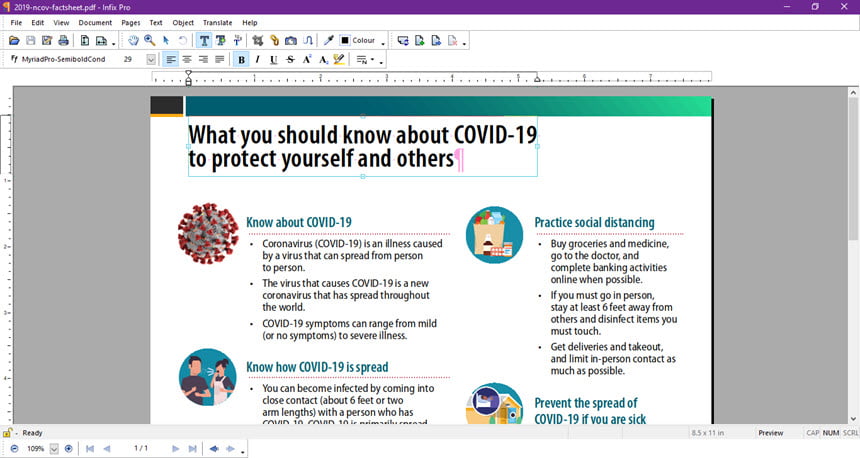Image resolution: width=860 pixels, height=458 pixels.
Task: Toggle Underline formatting
Action: pyautogui.click(x=274, y=59)
